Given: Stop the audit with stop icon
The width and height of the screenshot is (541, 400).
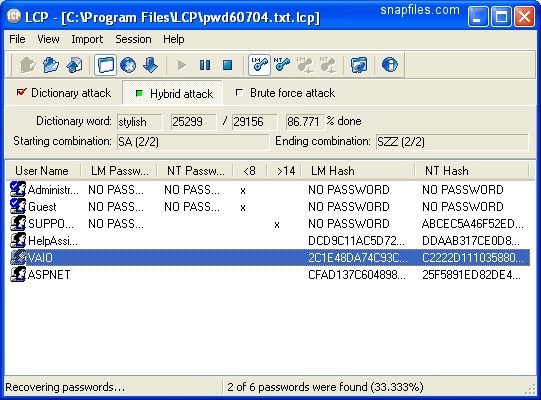Looking at the screenshot, I should 227,65.
